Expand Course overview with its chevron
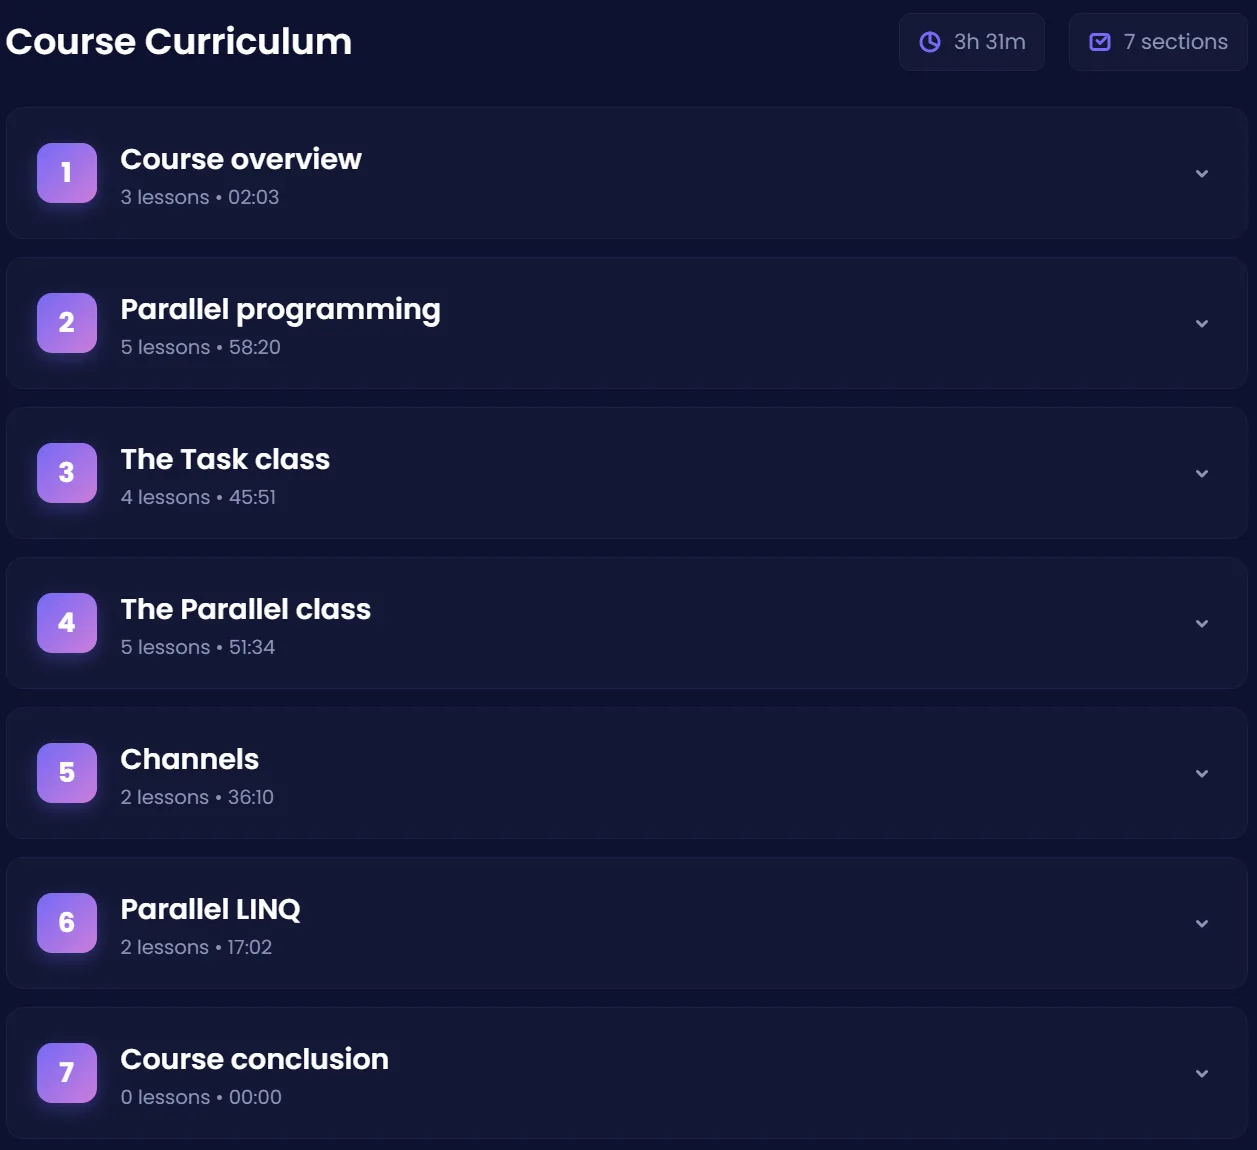The image size is (1257, 1150). coord(1202,174)
